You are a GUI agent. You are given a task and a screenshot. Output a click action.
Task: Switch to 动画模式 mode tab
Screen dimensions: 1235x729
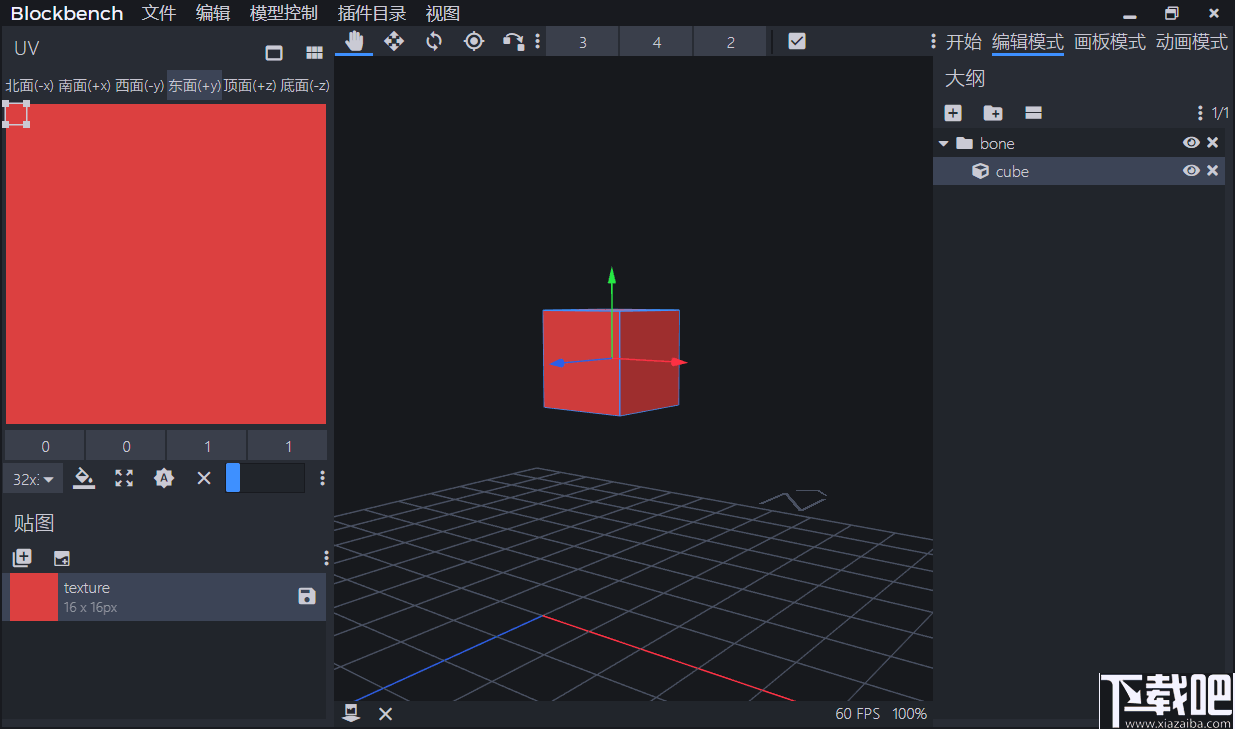click(x=1192, y=42)
